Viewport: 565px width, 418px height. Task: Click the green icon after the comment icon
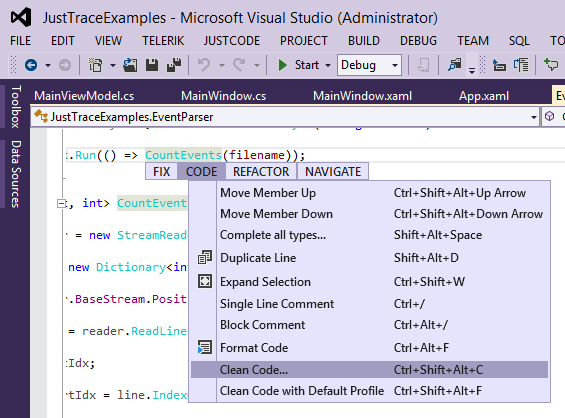click(551, 65)
